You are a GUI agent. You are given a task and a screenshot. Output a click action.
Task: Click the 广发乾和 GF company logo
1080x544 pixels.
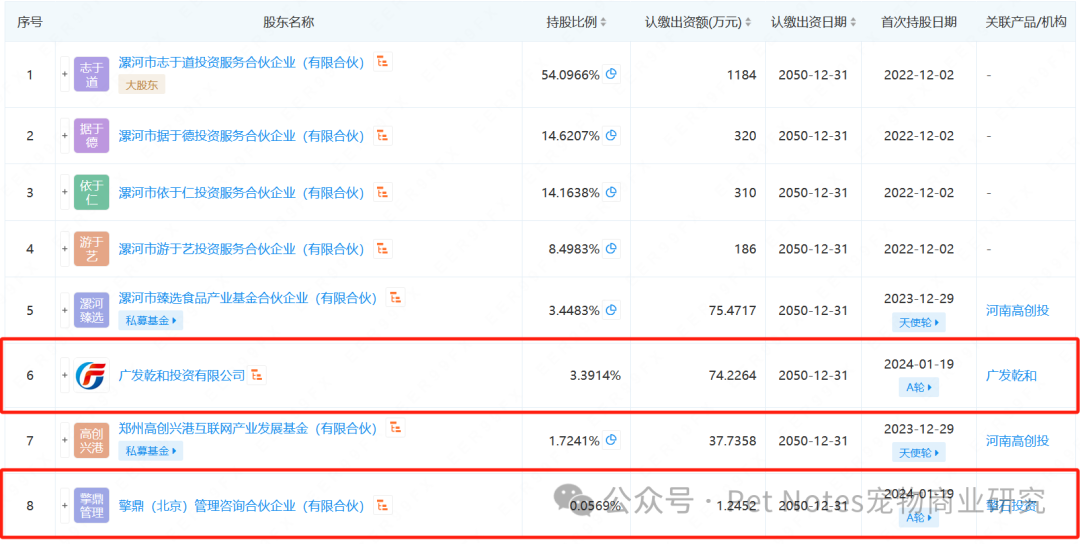tap(91, 375)
